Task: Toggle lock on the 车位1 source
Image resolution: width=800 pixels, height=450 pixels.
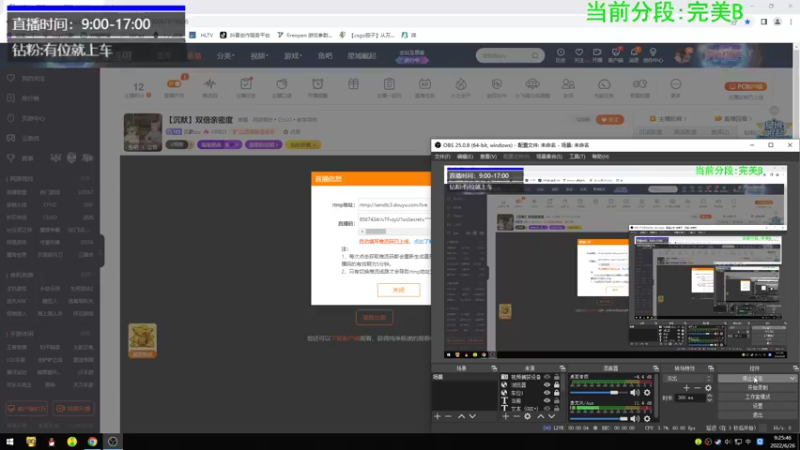Action: (557, 393)
